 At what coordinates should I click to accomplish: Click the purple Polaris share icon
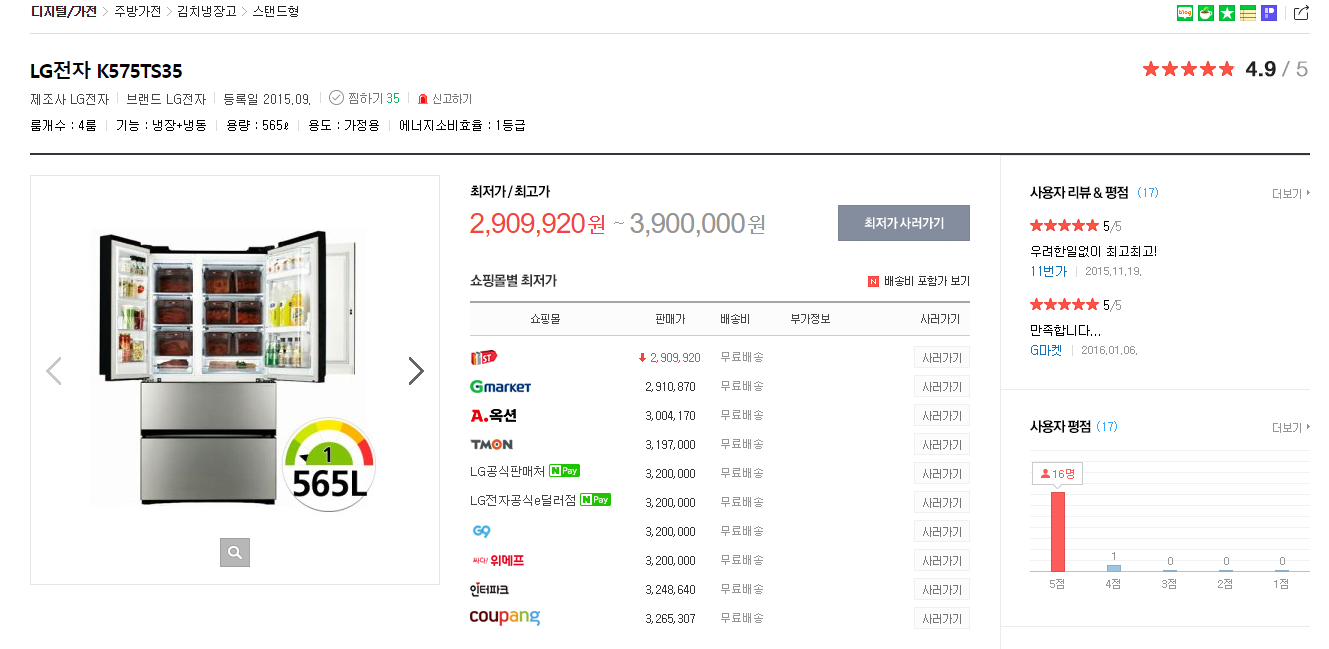pyautogui.click(x=1269, y=13)
